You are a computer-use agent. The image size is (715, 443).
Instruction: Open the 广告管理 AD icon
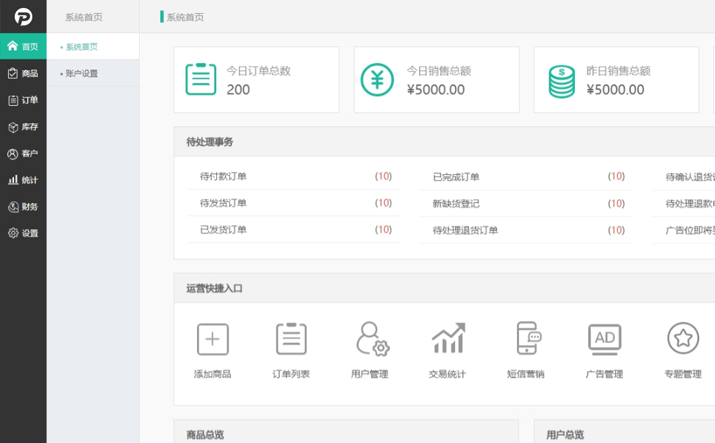604,339
